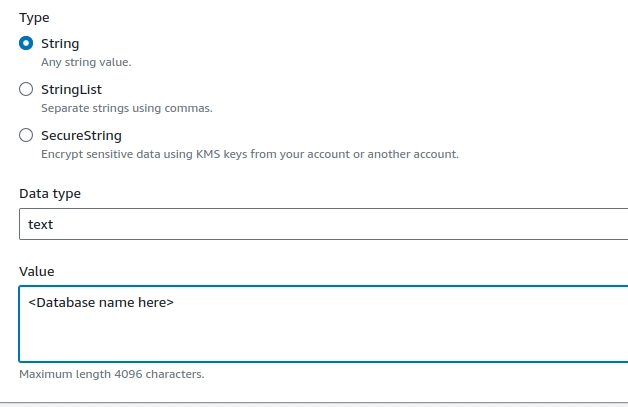Click the word "text" in Data type
The image size is (628, 407).
pyautogui.click(x=40, y=224)
